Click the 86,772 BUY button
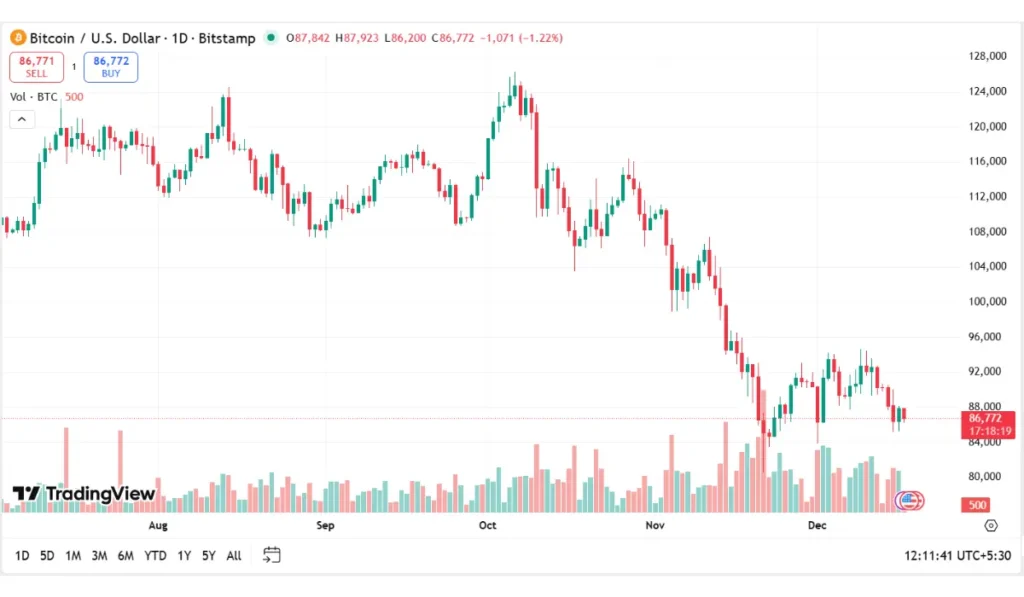 pyautogui.click(x=110, y=65)
